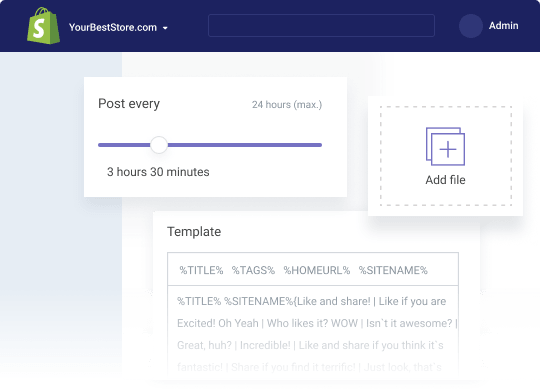Insert the %TITLE% template tag
Screen dimensions: 540x392
[x=201, y=270]
